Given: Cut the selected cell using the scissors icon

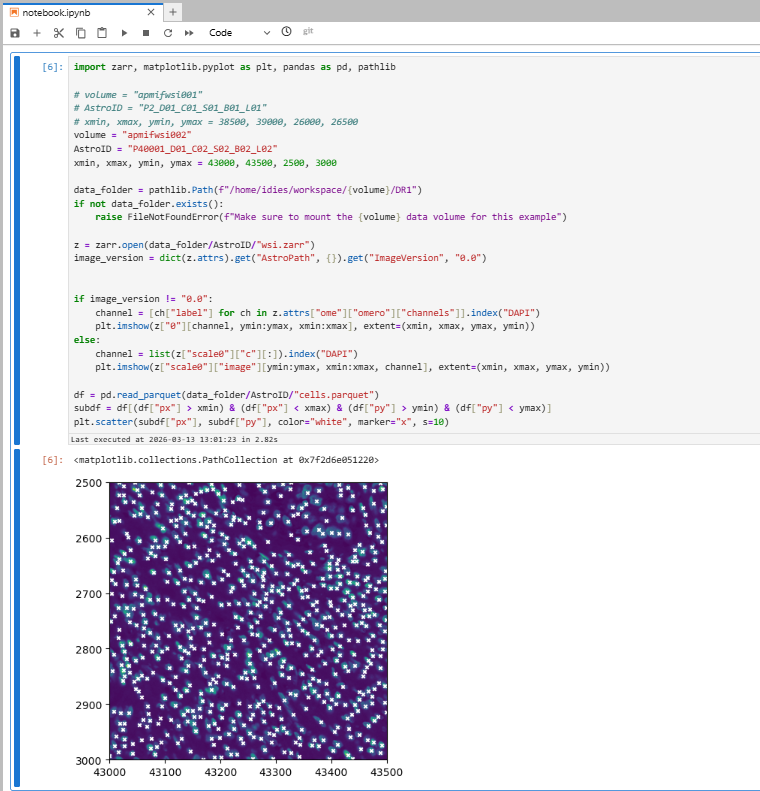Looking at the screenshot, I should point(58,33).
